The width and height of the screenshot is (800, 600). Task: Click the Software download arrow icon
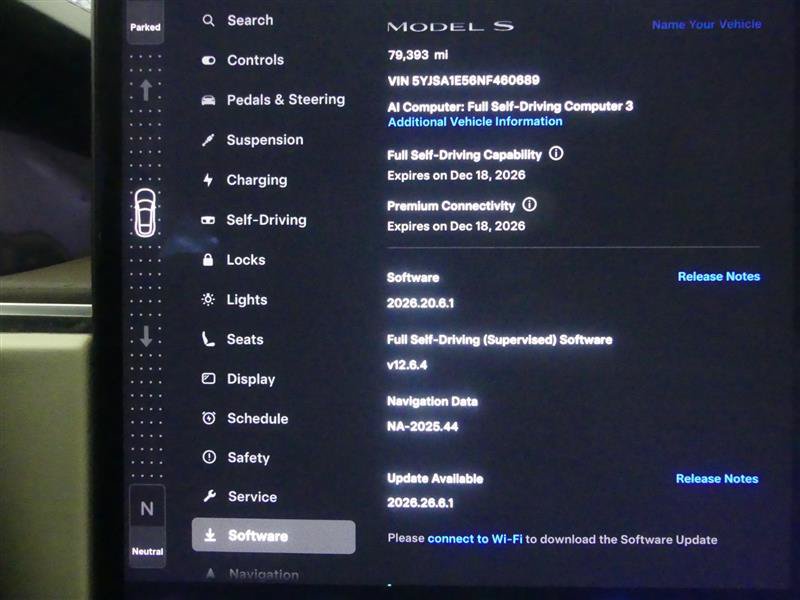tap(210, 535)
